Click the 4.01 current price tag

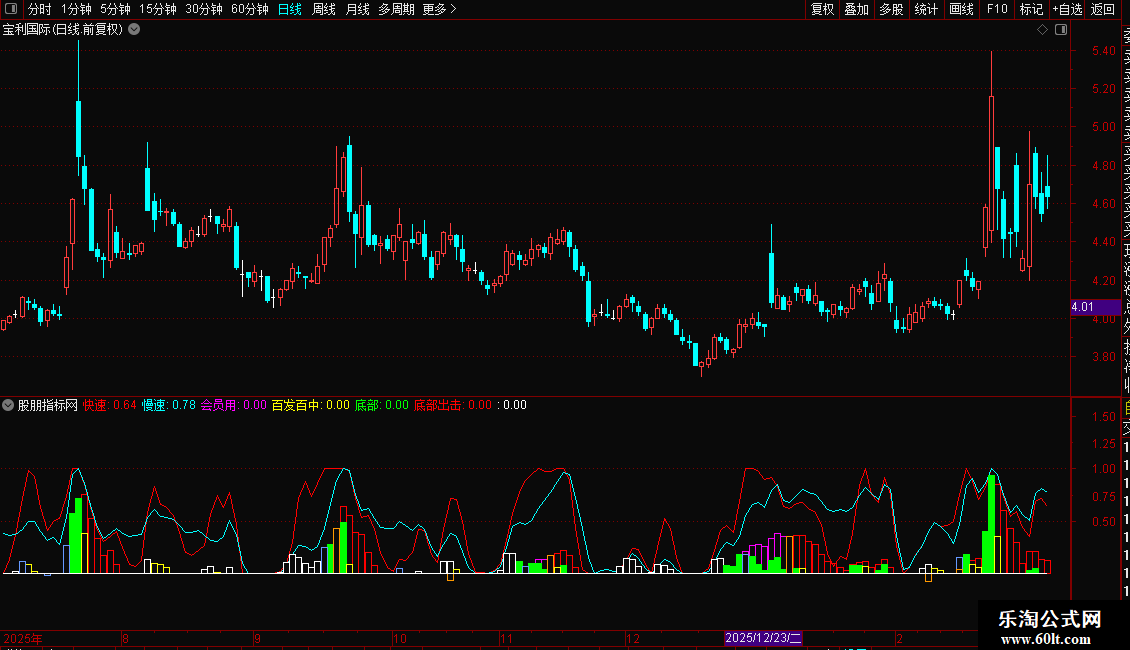1096,307
